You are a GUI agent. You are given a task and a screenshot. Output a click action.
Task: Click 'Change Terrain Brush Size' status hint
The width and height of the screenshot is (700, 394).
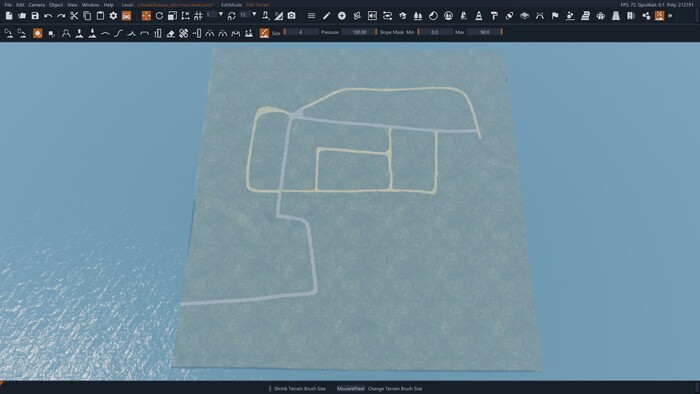(395, 389)
